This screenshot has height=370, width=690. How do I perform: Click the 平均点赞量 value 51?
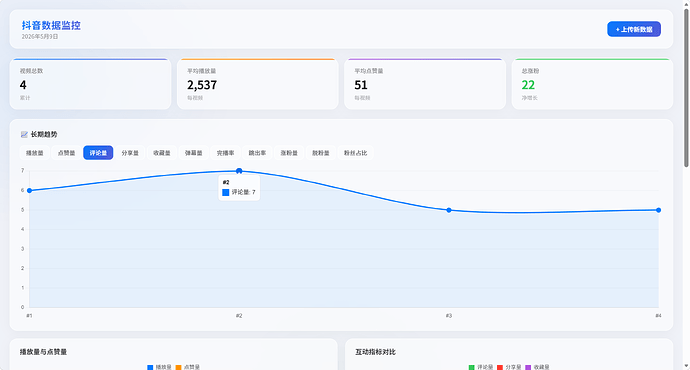(361, 85)
